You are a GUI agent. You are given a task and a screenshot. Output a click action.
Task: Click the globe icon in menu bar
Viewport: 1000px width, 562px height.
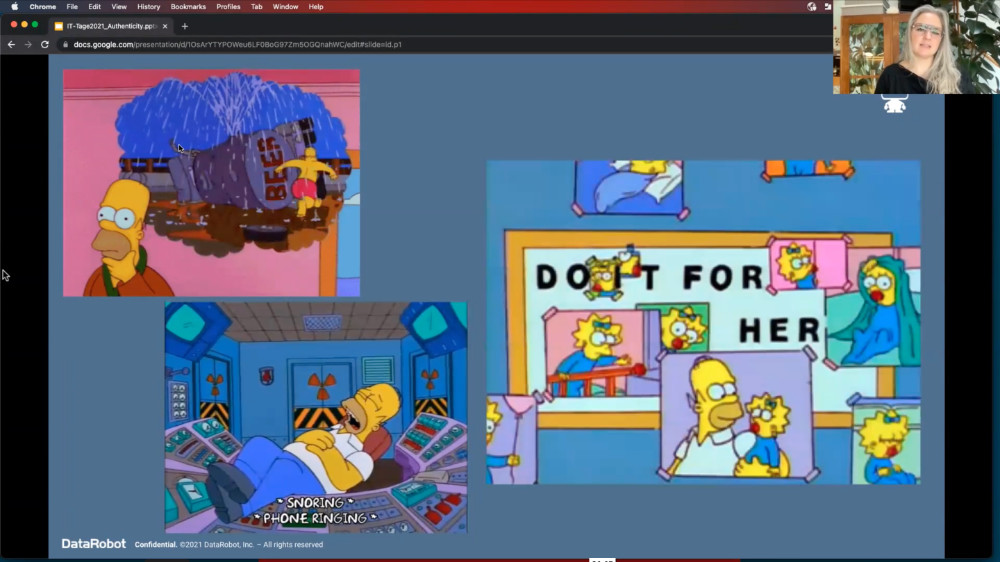(x=811, y=6)
